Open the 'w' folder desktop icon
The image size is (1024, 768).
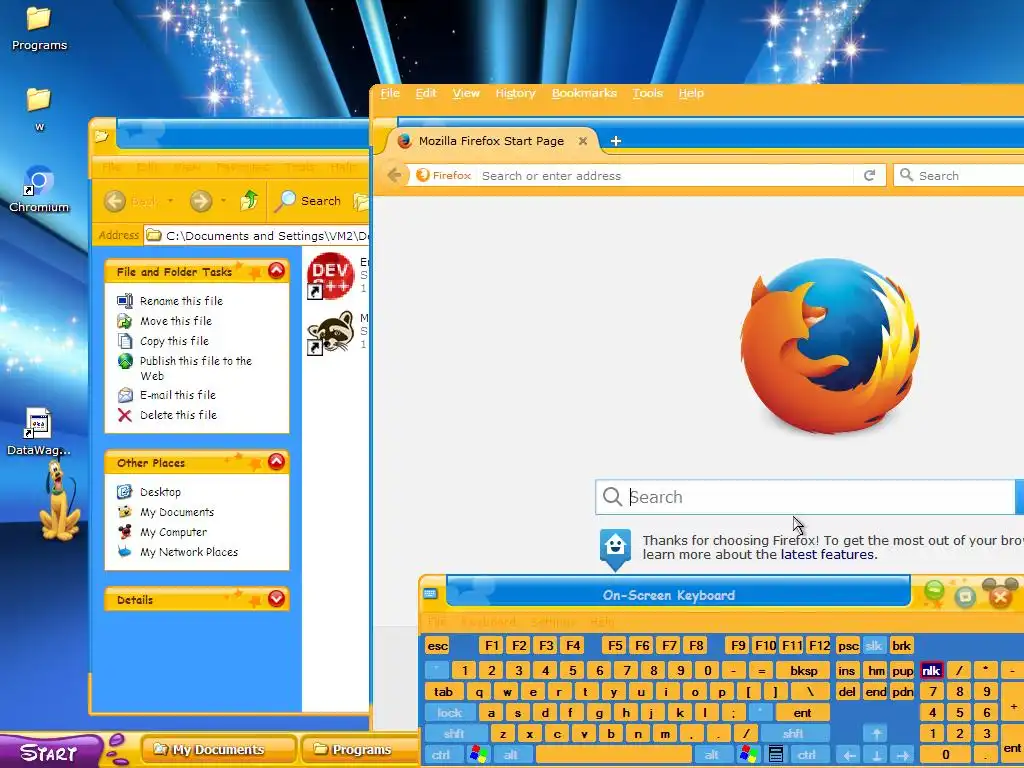click(x=39, y=108)
